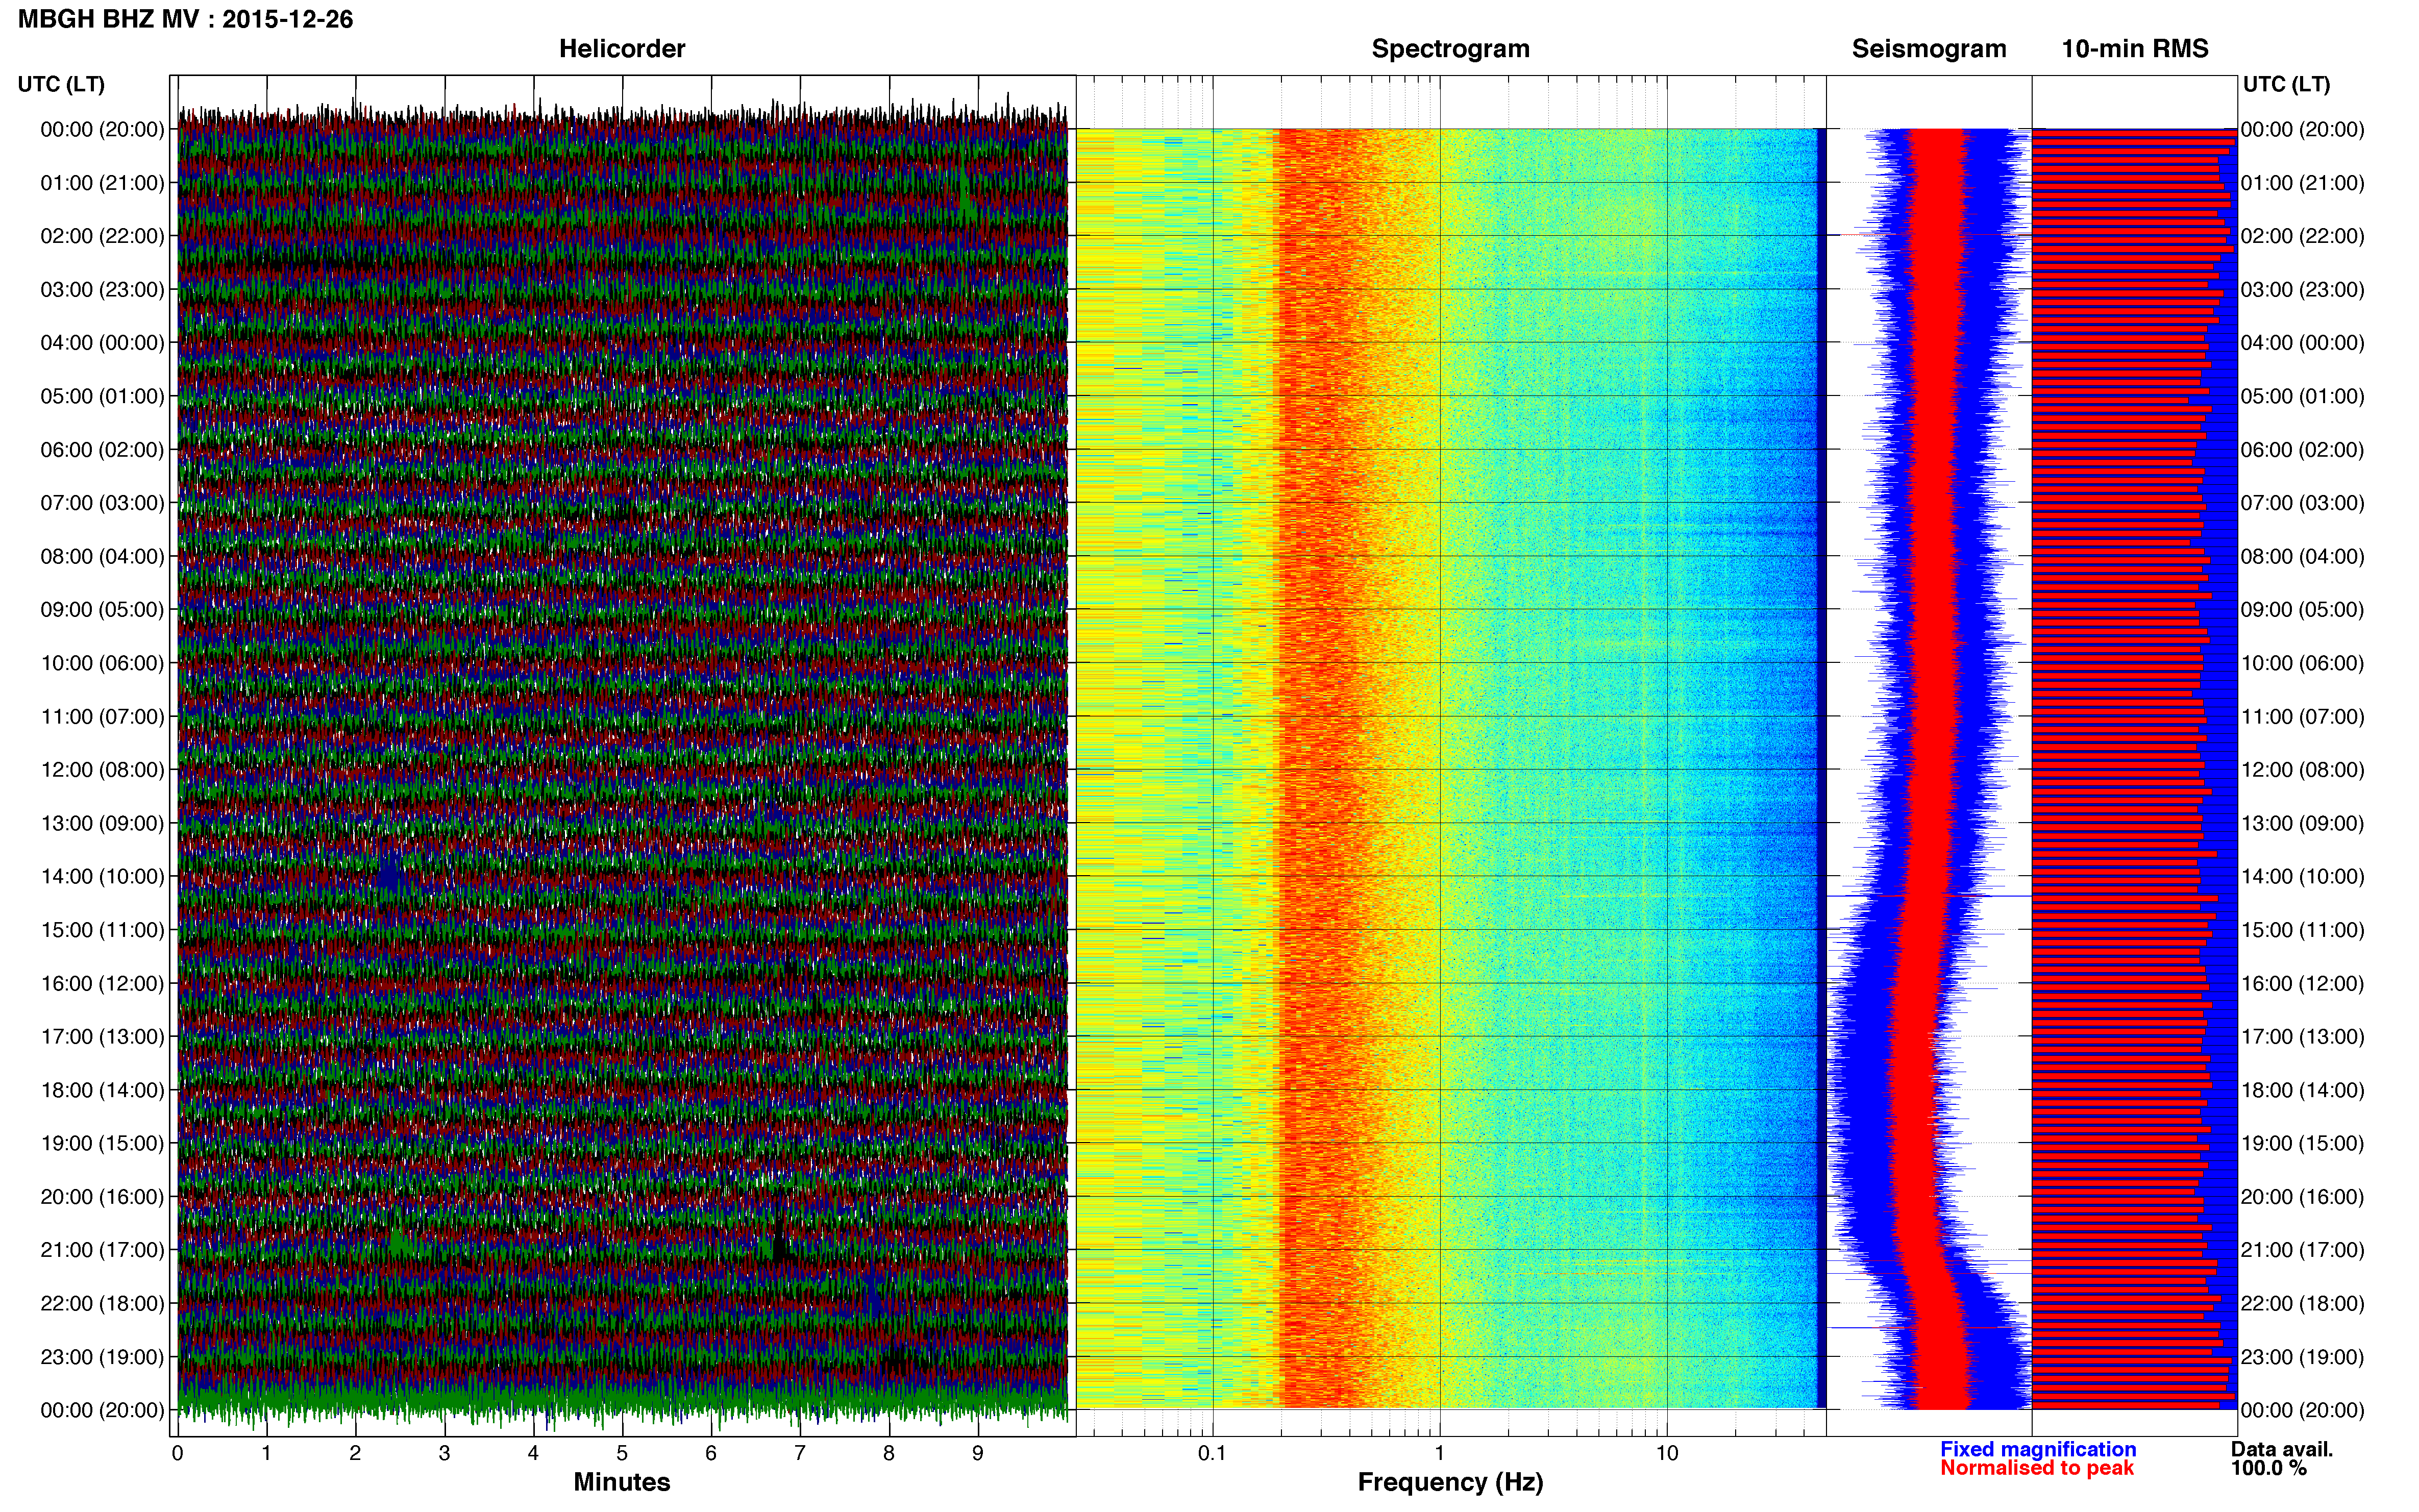Click tick '0.1' on the frequency axis

click(1212, 1454)
